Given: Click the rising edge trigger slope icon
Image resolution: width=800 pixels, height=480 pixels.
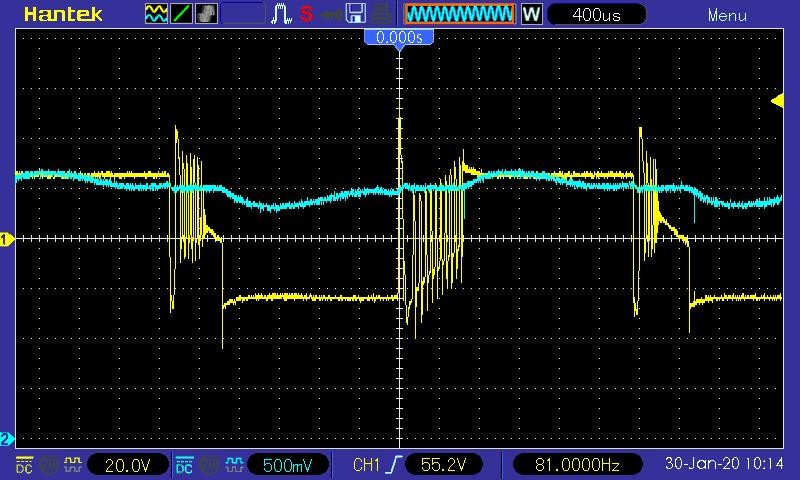Looking at the screenshot, I should pyautogui.click(x=394, y=465).
